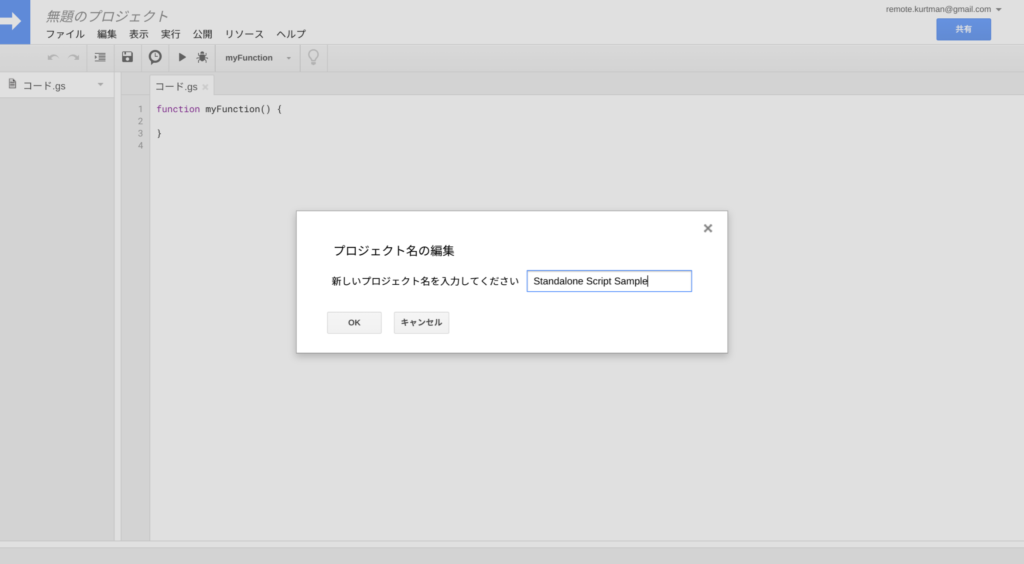Click the プロジェクト名の編集 dialog heading

(394, 251)
